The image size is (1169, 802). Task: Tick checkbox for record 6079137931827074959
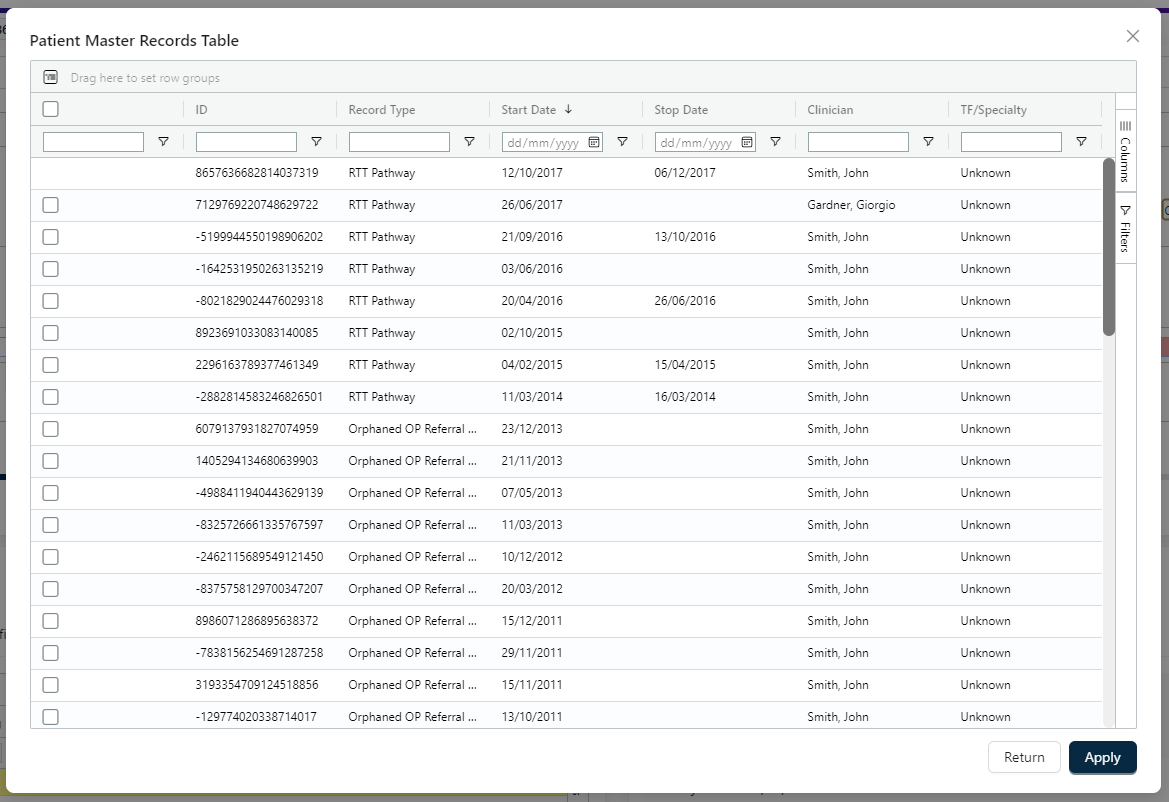click(51, 429)
